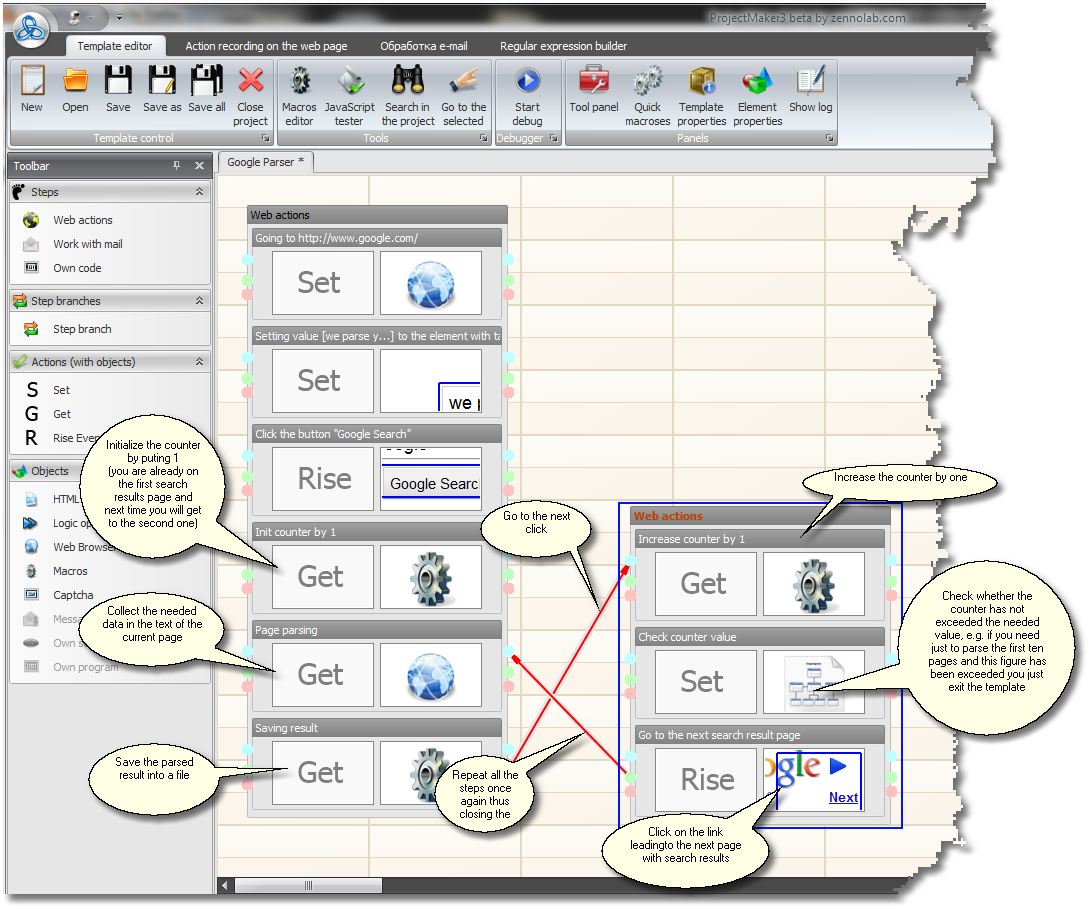
Task: Click the Captcha object item
Action: click(x=72, y=595)
